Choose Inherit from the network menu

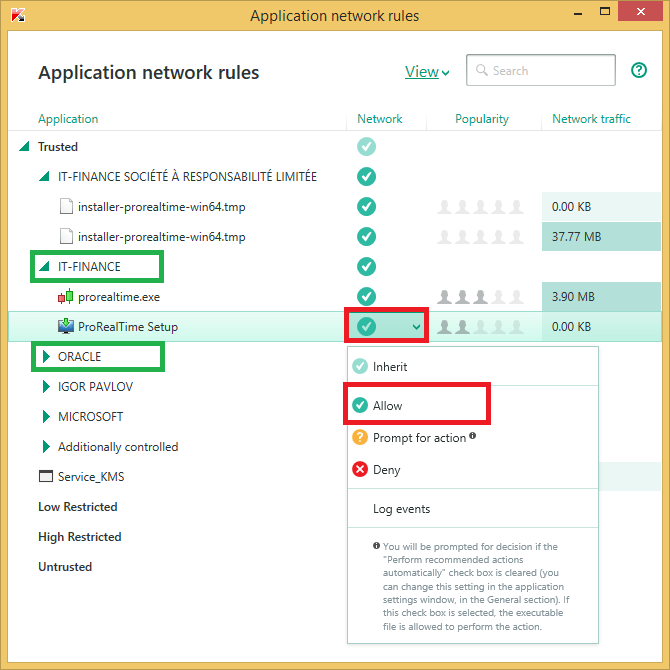pyautogui.click(x=473, y=366)
